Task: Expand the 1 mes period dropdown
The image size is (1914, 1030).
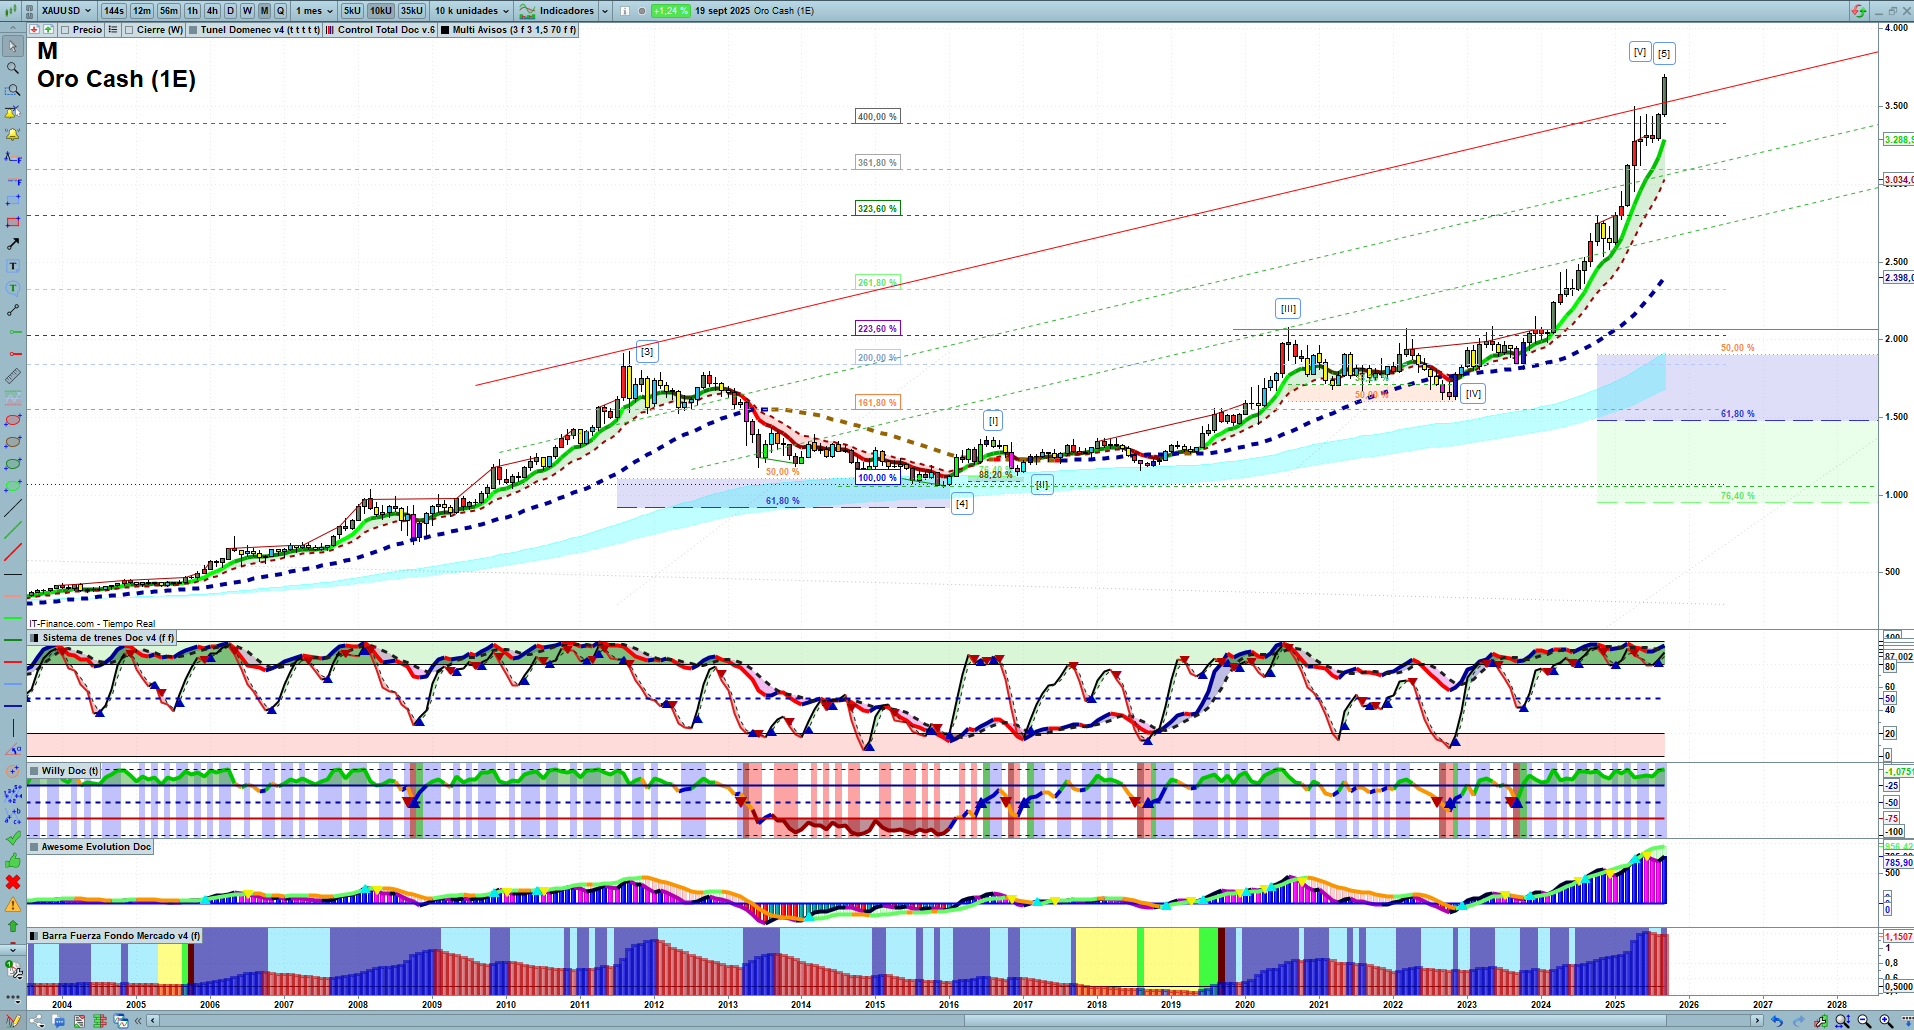Action: click(x=314, y=11)
